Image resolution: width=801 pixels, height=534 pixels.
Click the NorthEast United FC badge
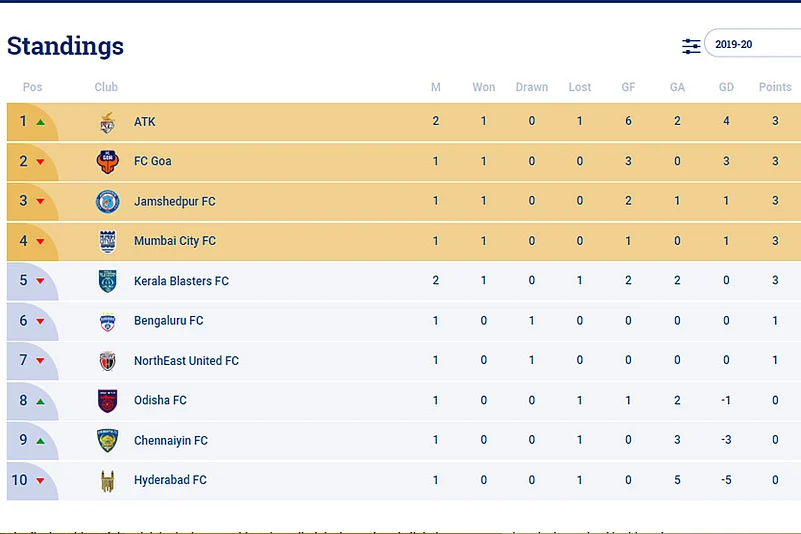click(x=107, y=361)
